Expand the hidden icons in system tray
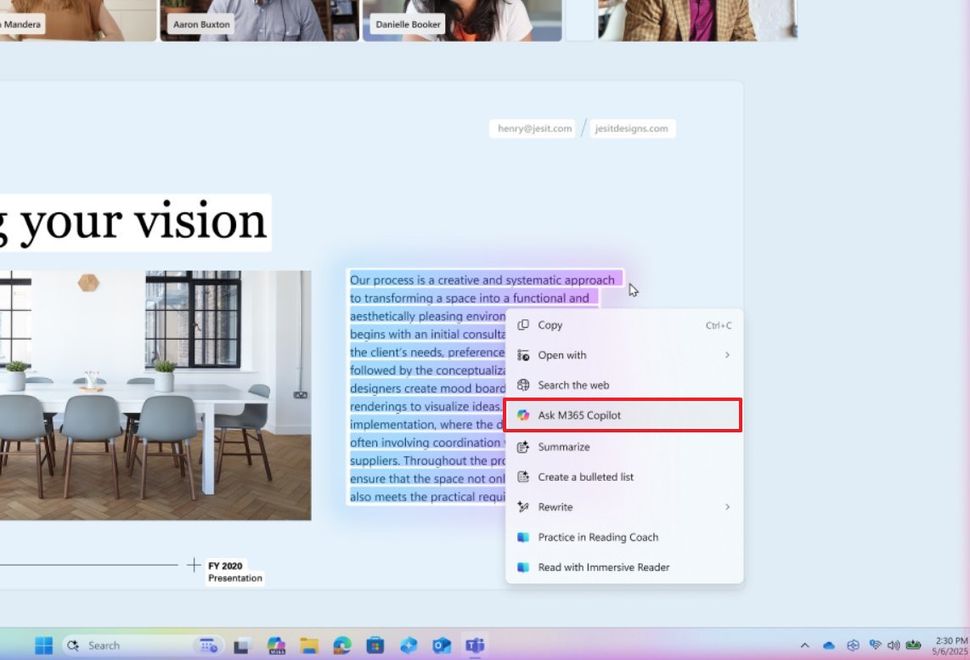 (x=806, y=645)
